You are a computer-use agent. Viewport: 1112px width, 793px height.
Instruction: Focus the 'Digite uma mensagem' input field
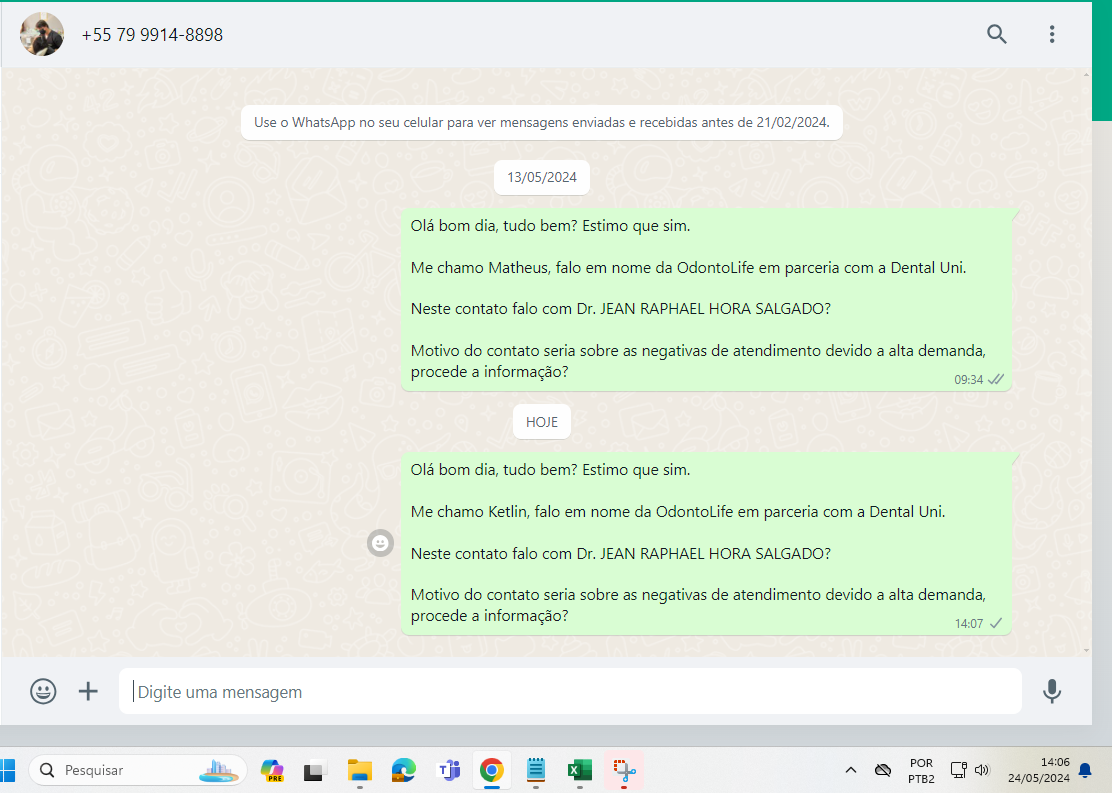(x=570, y=691)
